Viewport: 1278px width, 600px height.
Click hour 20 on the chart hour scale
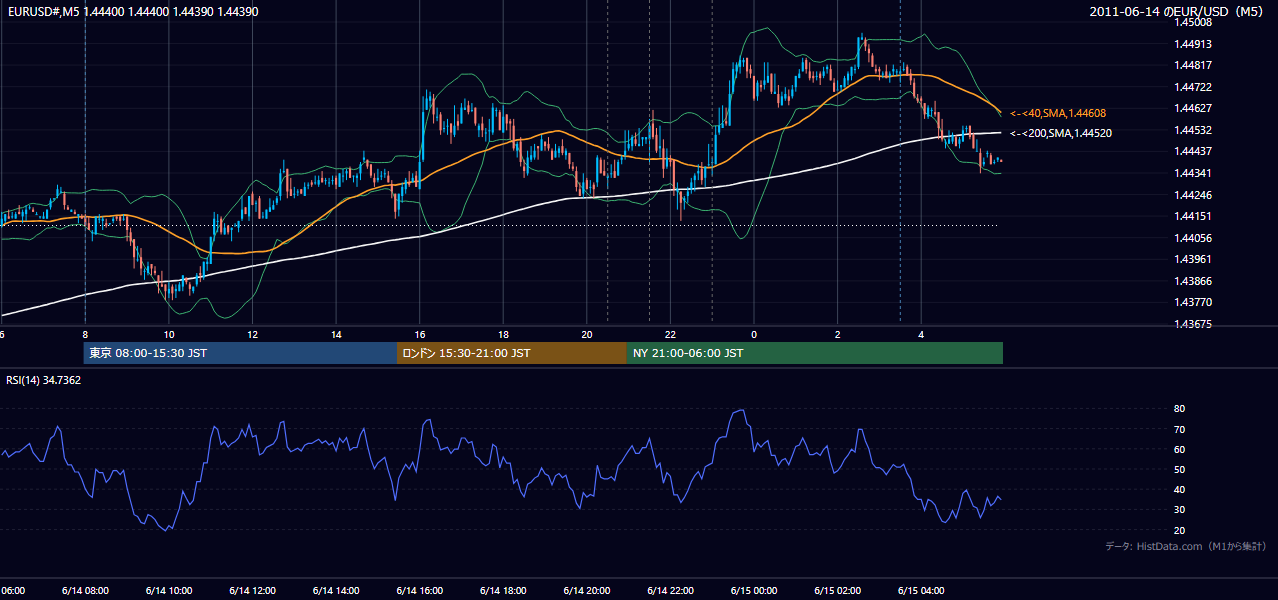587,334
